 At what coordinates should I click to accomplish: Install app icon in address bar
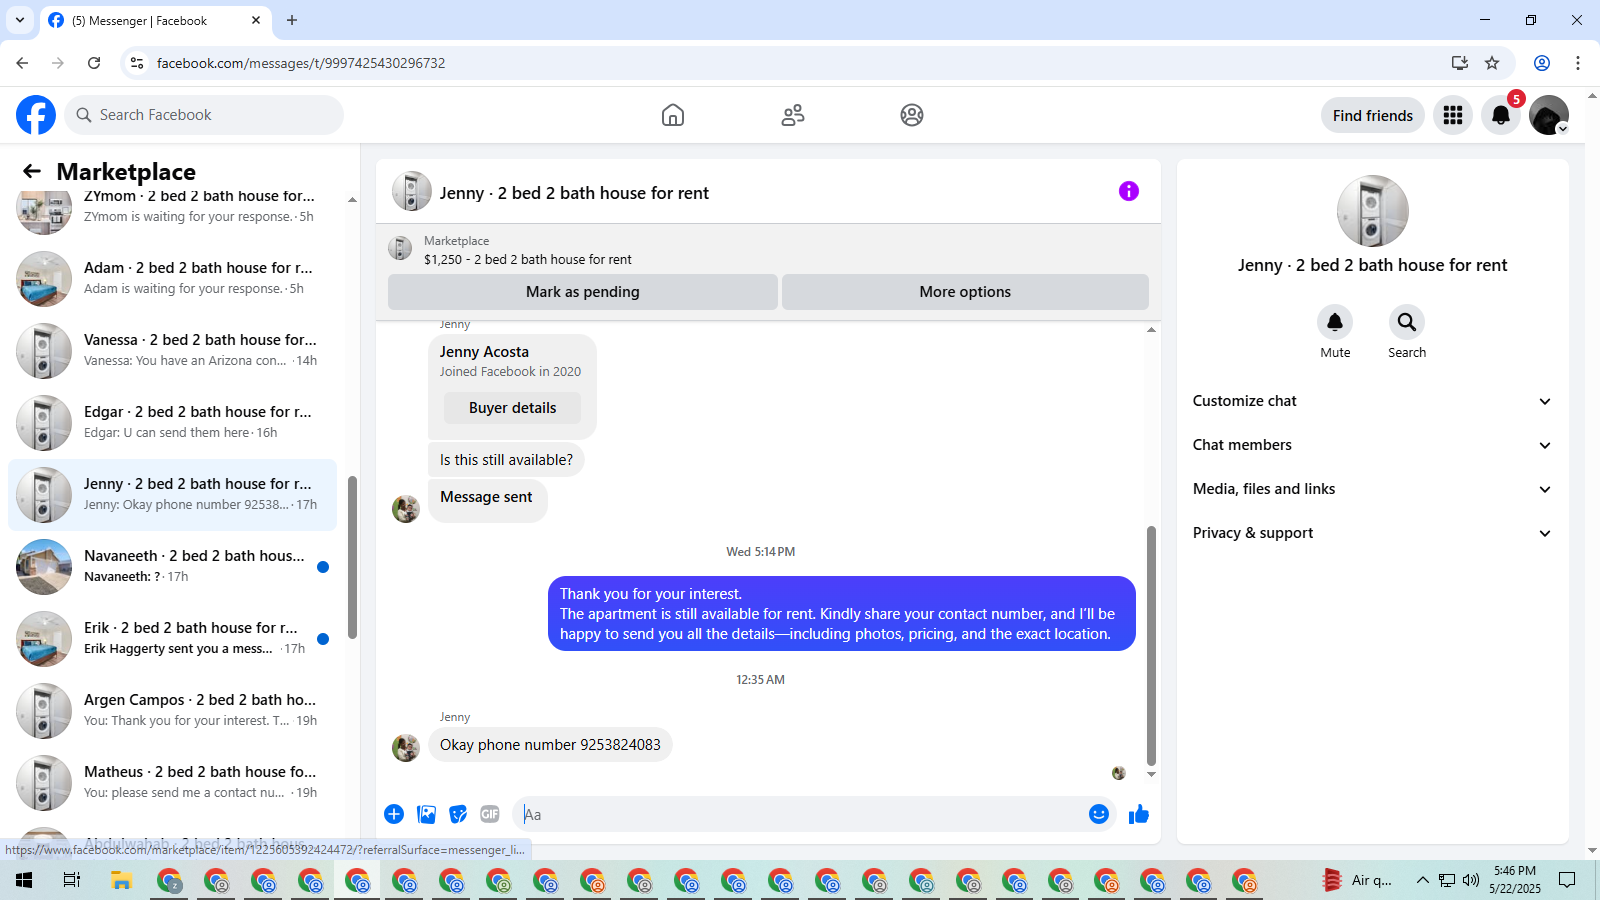(1460, 63)
